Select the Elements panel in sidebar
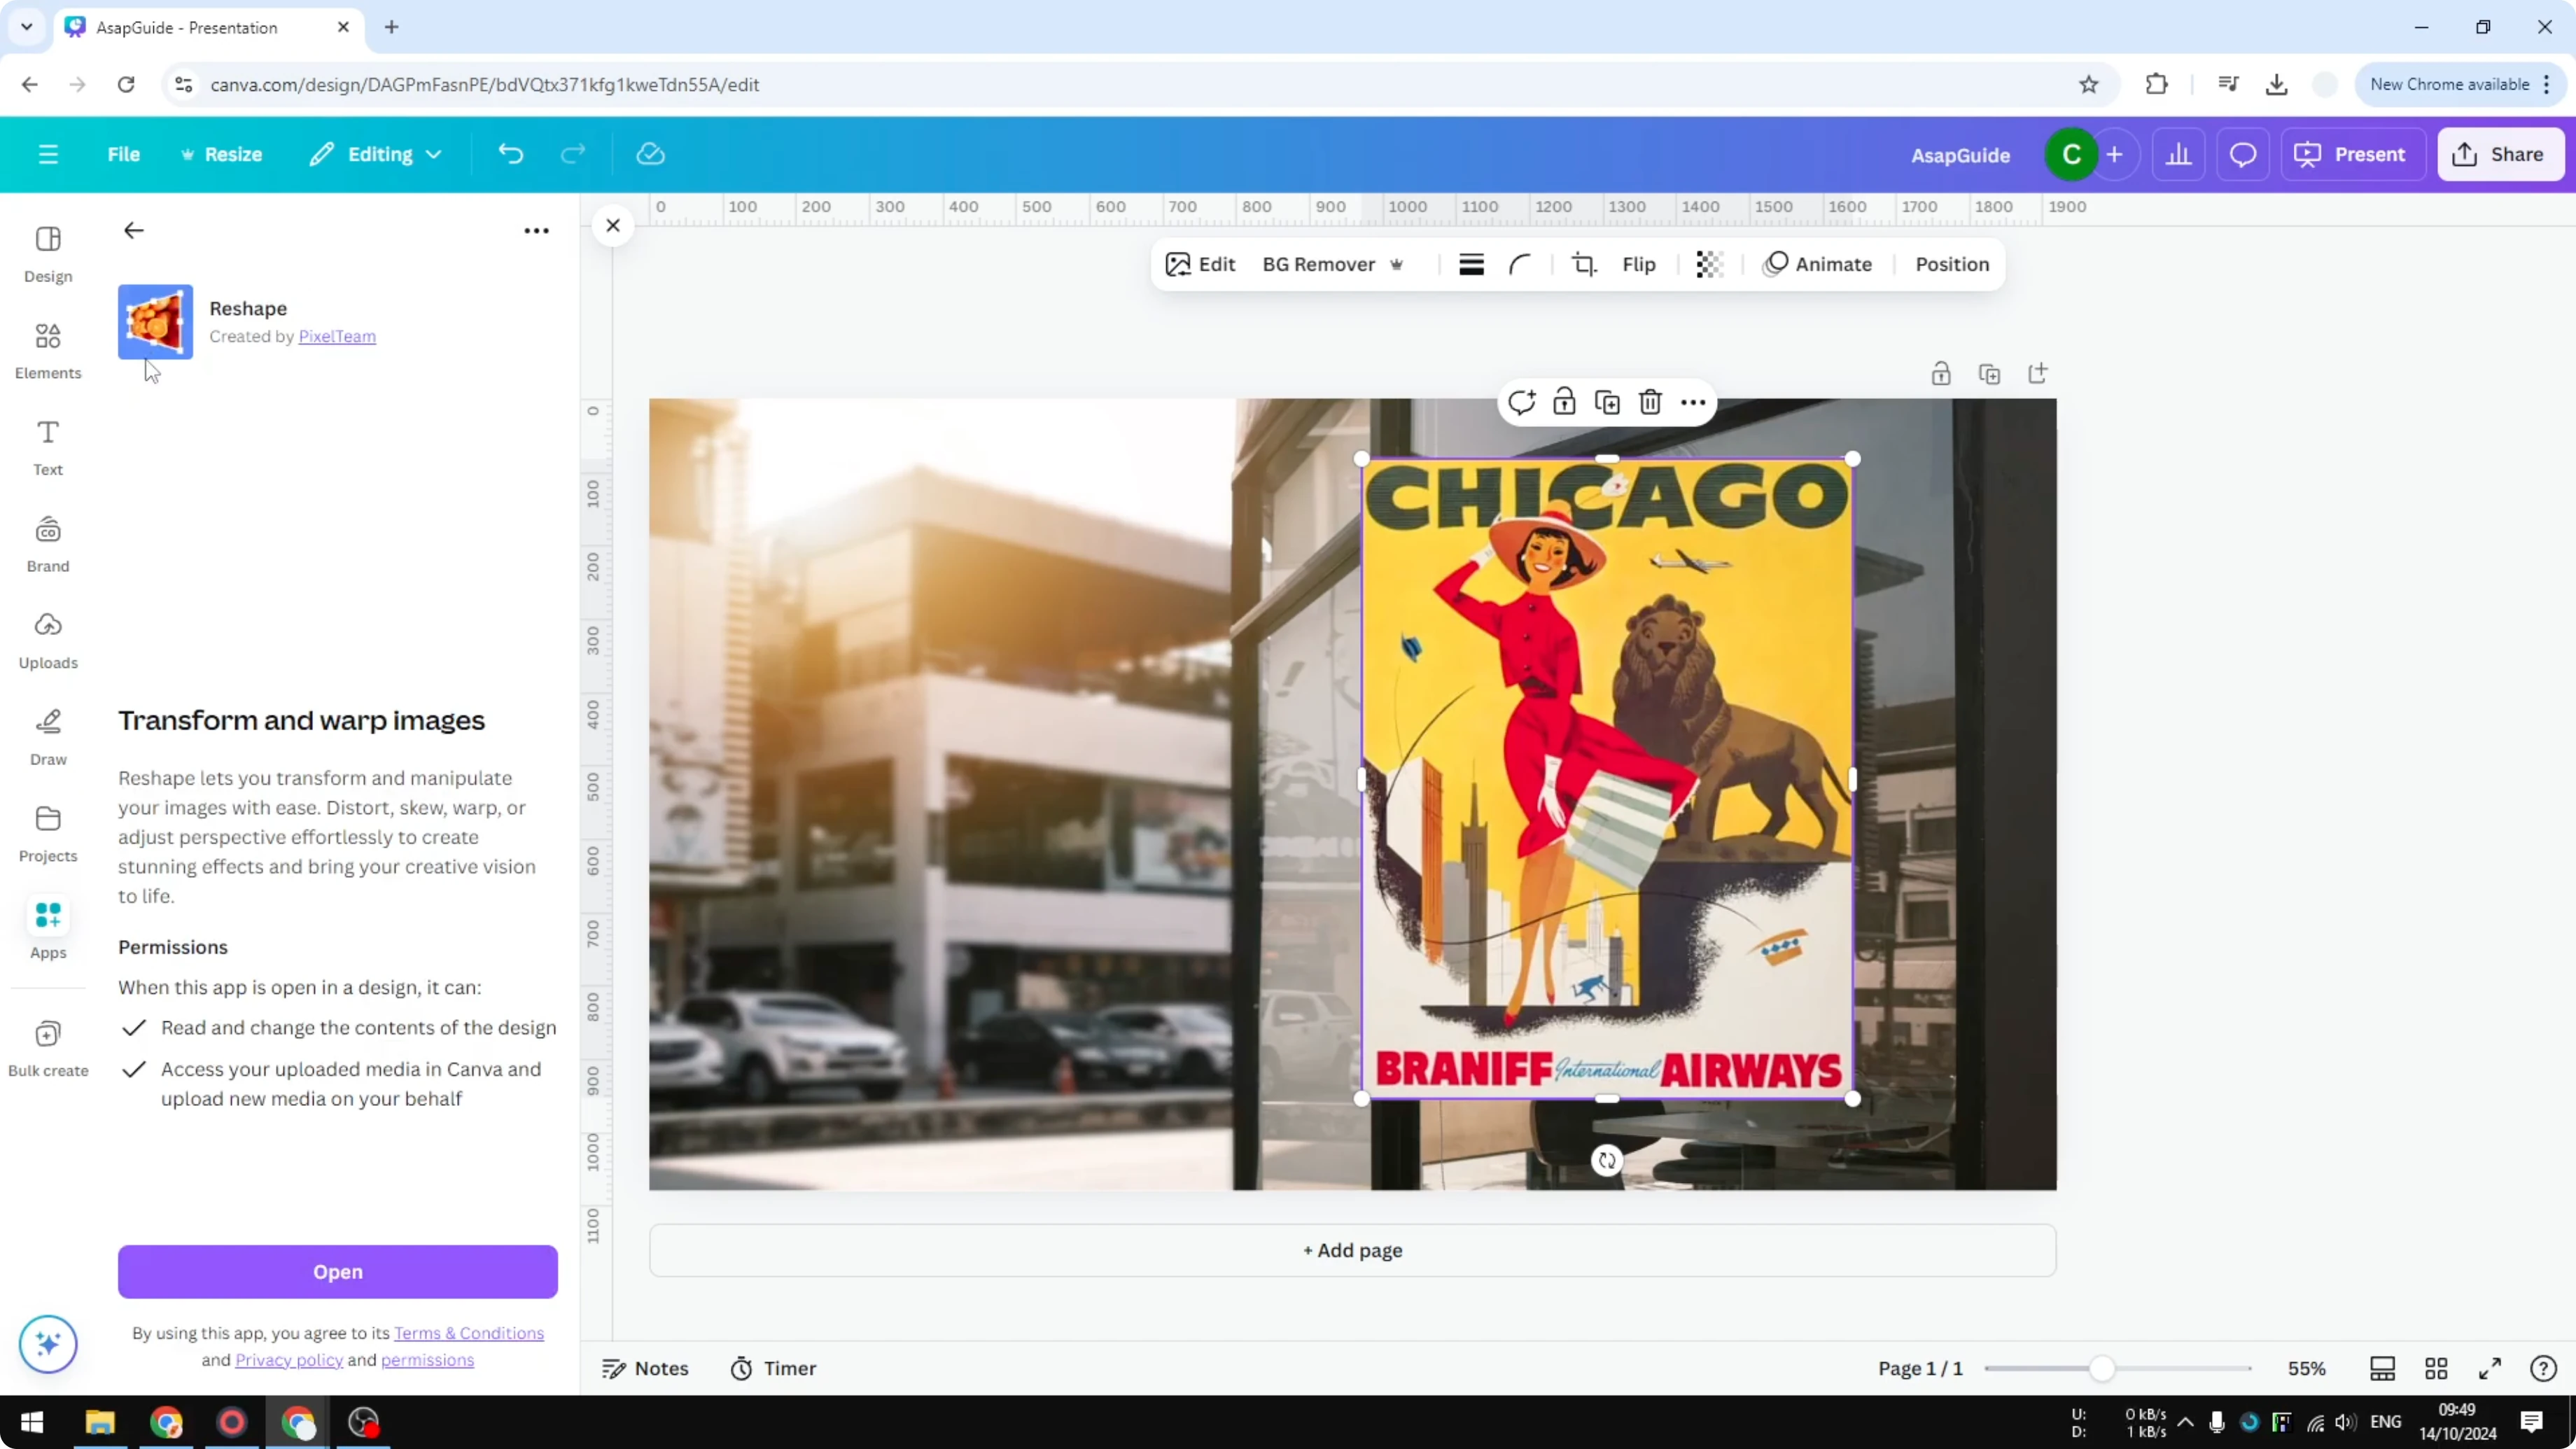The height and width of the screenshot is (1449, 2576). [47, 349]
